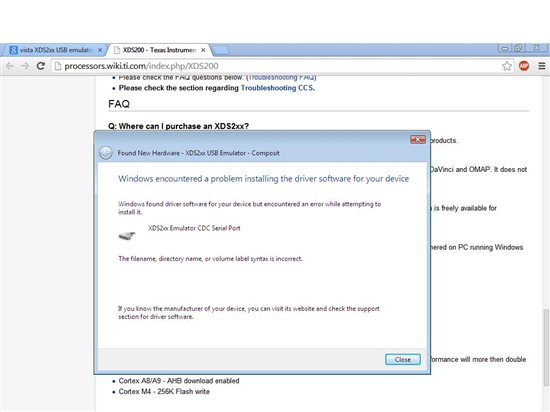Click 'filename, directory name' error message
550x412 pixels.
pos(210,259)
